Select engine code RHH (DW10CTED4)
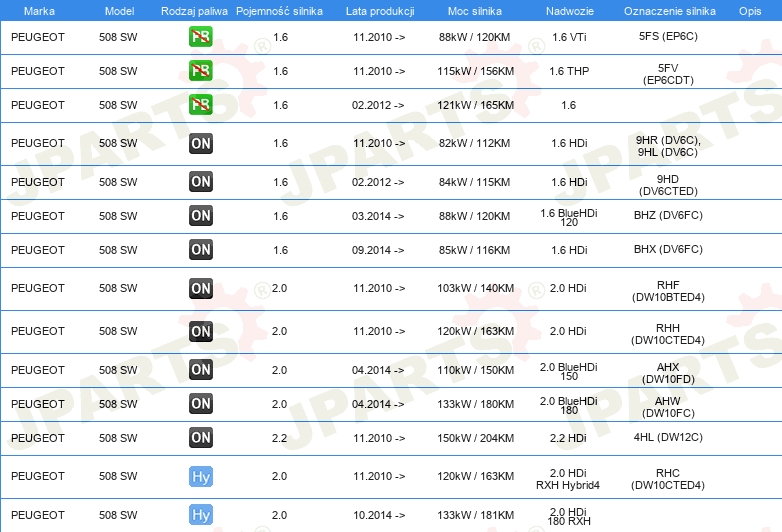 click(x=668, y=334)
